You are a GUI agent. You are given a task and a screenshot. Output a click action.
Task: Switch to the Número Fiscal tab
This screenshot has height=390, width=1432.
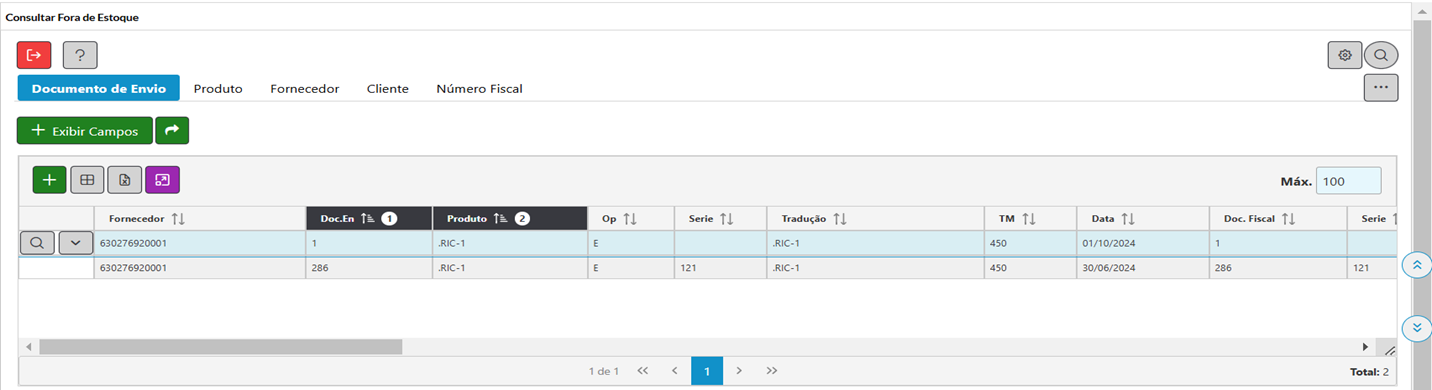pos(479,88)
